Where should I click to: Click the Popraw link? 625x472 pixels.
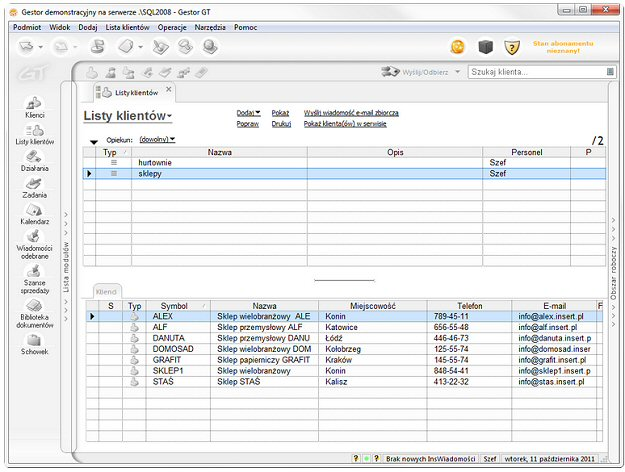[248, 124]
